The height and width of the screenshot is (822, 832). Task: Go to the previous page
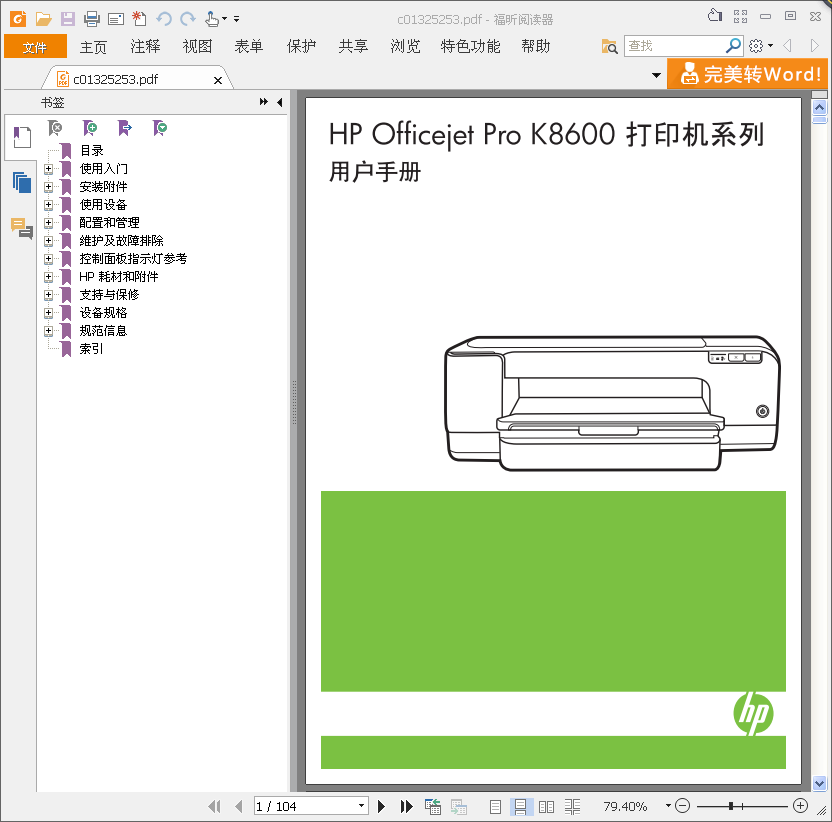[x=239, y=807]
